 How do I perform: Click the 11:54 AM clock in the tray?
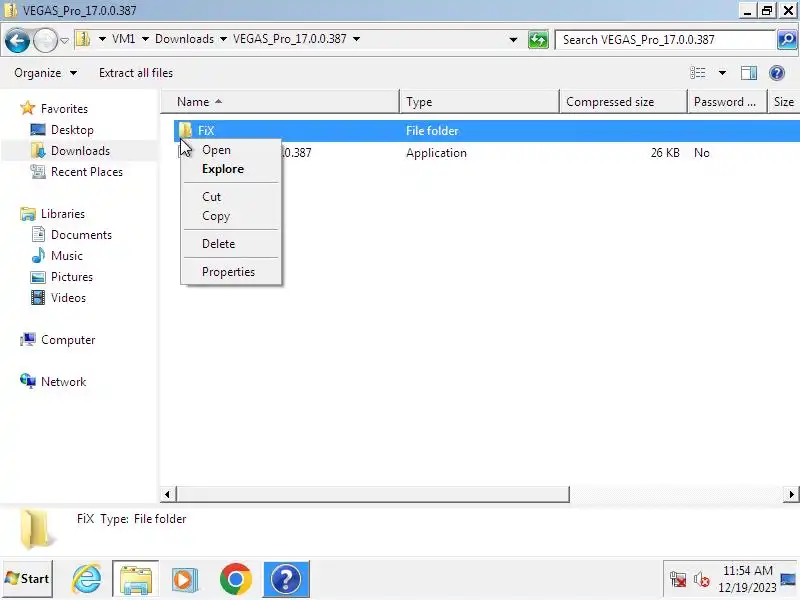coord(747,570)
